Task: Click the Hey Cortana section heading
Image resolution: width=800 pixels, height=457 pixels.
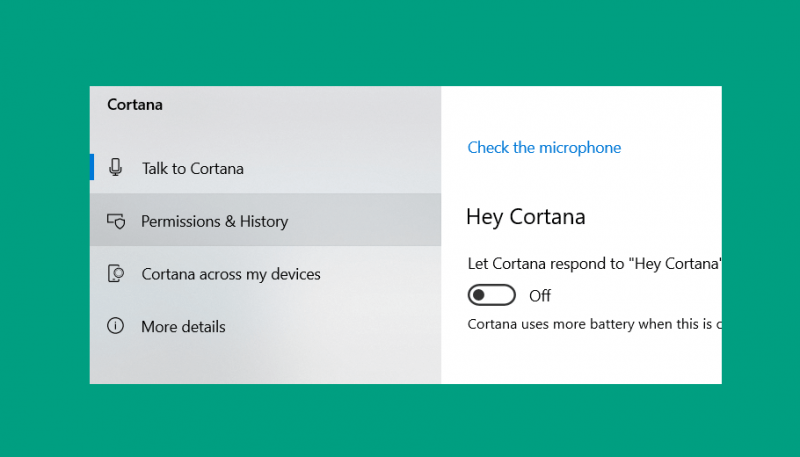Action: pos(526,217)
